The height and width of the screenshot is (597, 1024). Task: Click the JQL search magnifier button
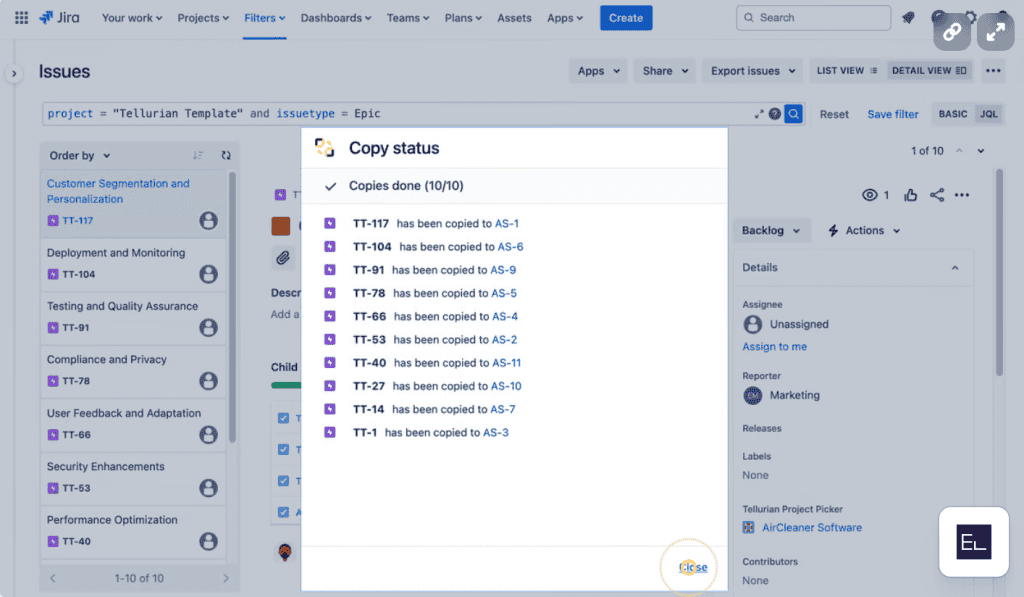click(x=793, y=114)
